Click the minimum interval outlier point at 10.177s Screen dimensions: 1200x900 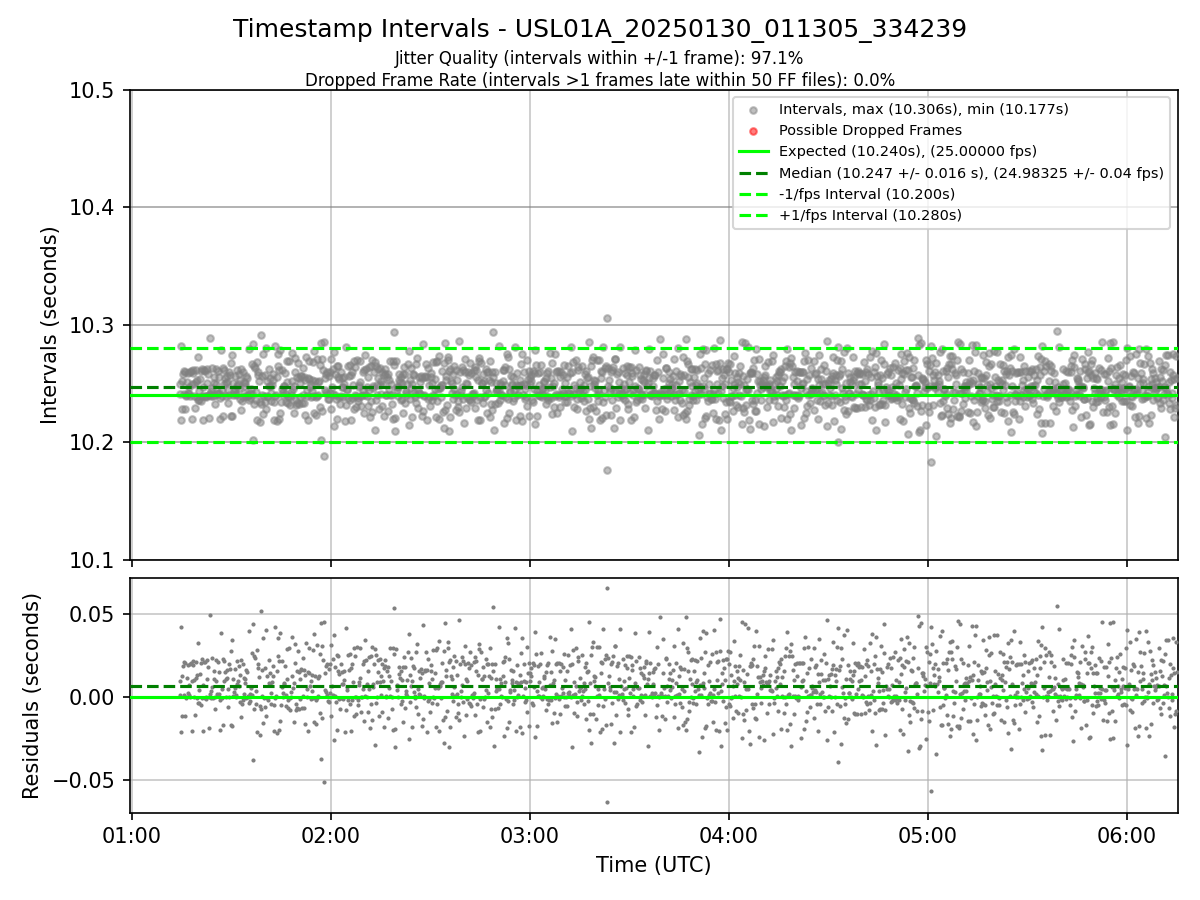pos(607,470)
